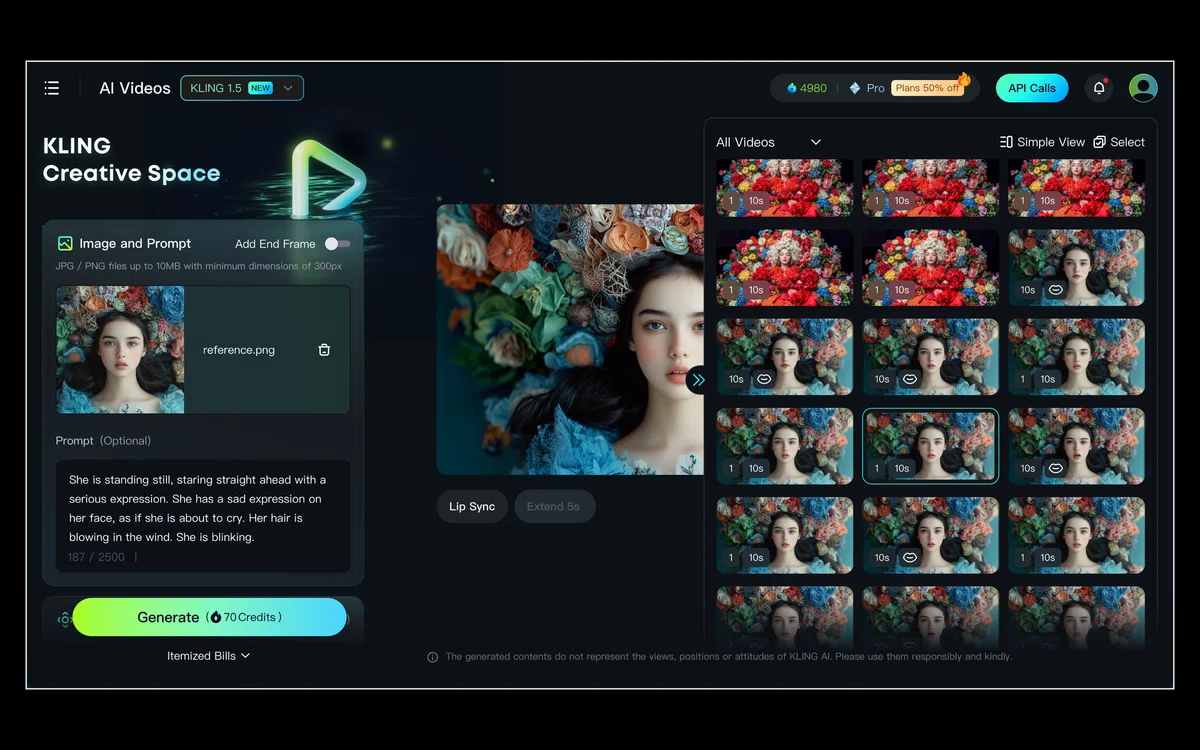View the 4980 credits flame balance
This screenshot has height=750, width=1200.
pos(807,88)
